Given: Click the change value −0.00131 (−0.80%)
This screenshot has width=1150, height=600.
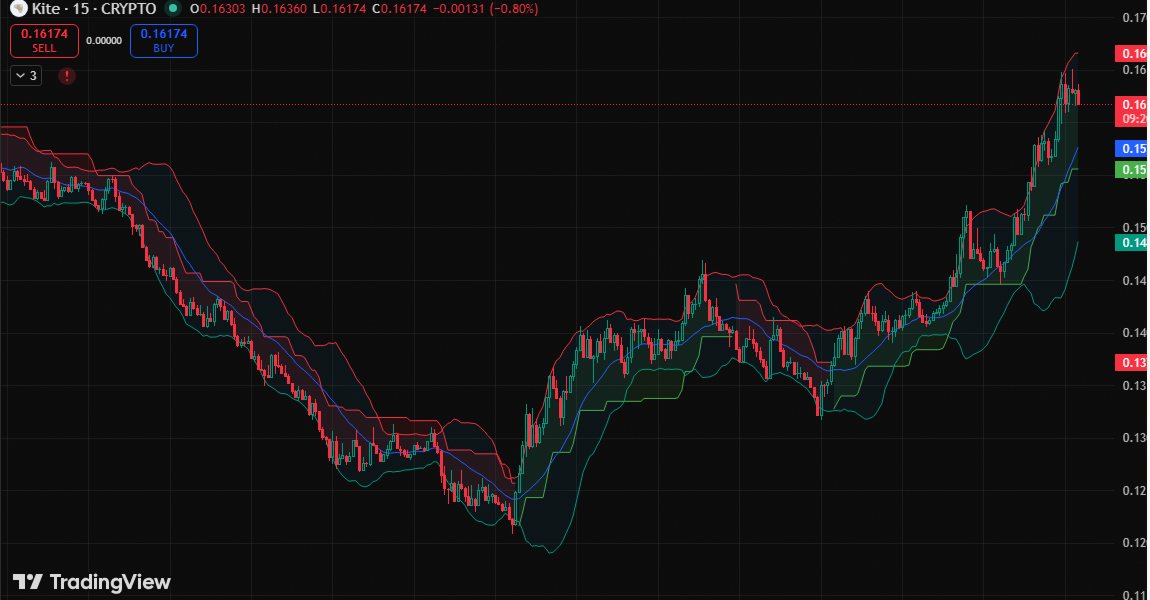Looking at the screenshot, I should click(x=485, y=9).
